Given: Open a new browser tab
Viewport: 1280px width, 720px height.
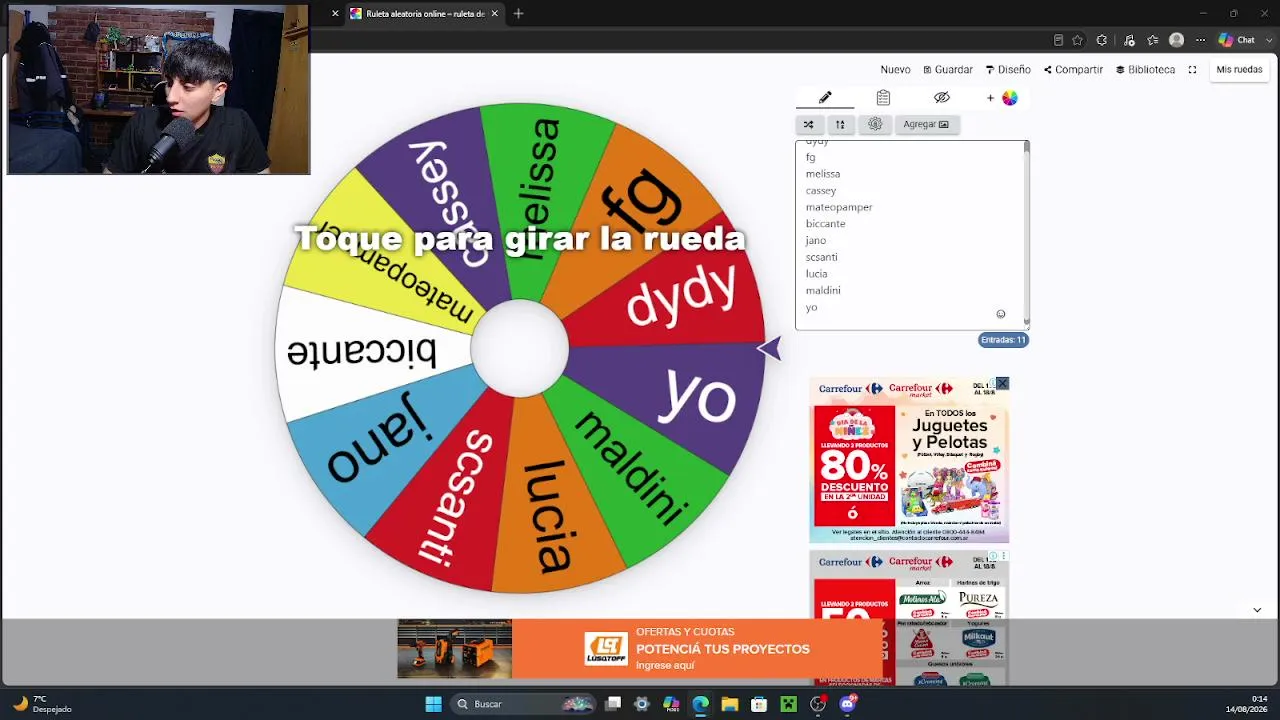Looking at the screenshot, I should (518, 14).
